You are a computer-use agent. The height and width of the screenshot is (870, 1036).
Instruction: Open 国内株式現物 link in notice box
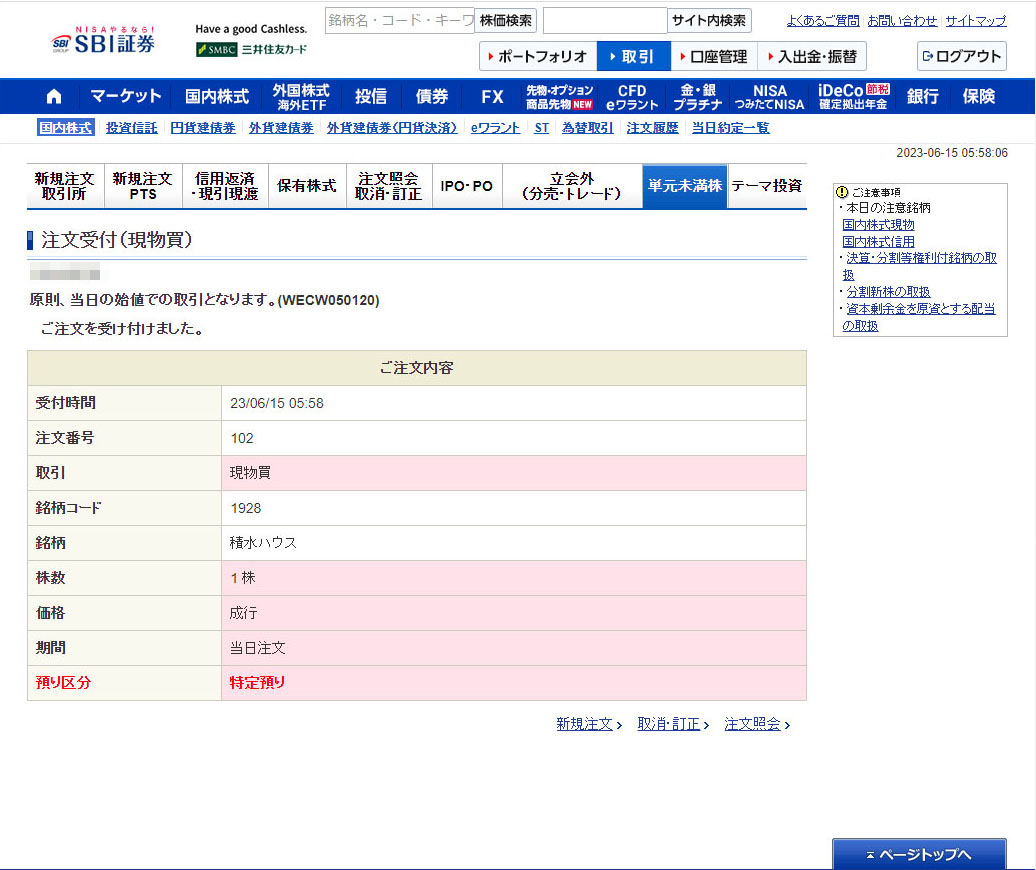[878, 225]
